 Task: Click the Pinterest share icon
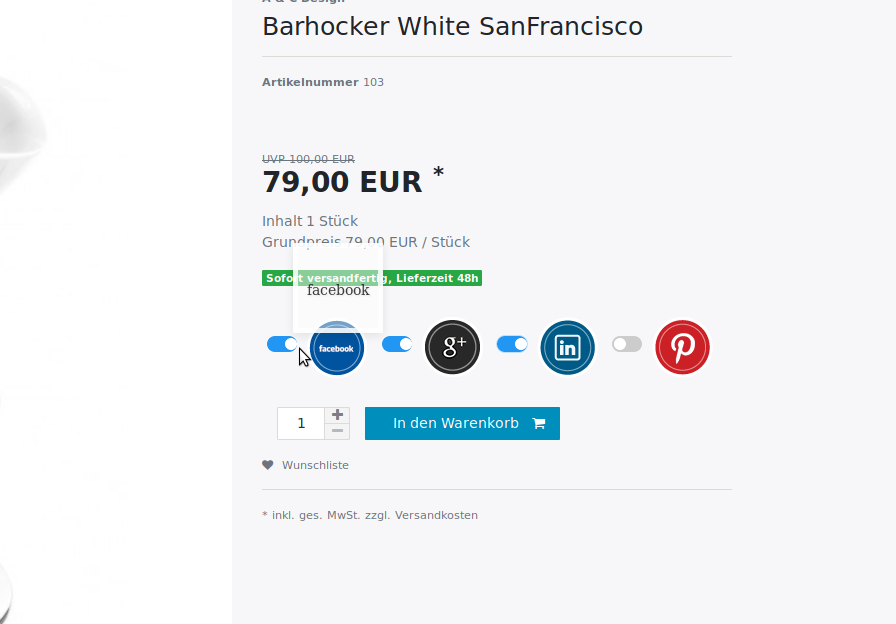coord(683,347)
